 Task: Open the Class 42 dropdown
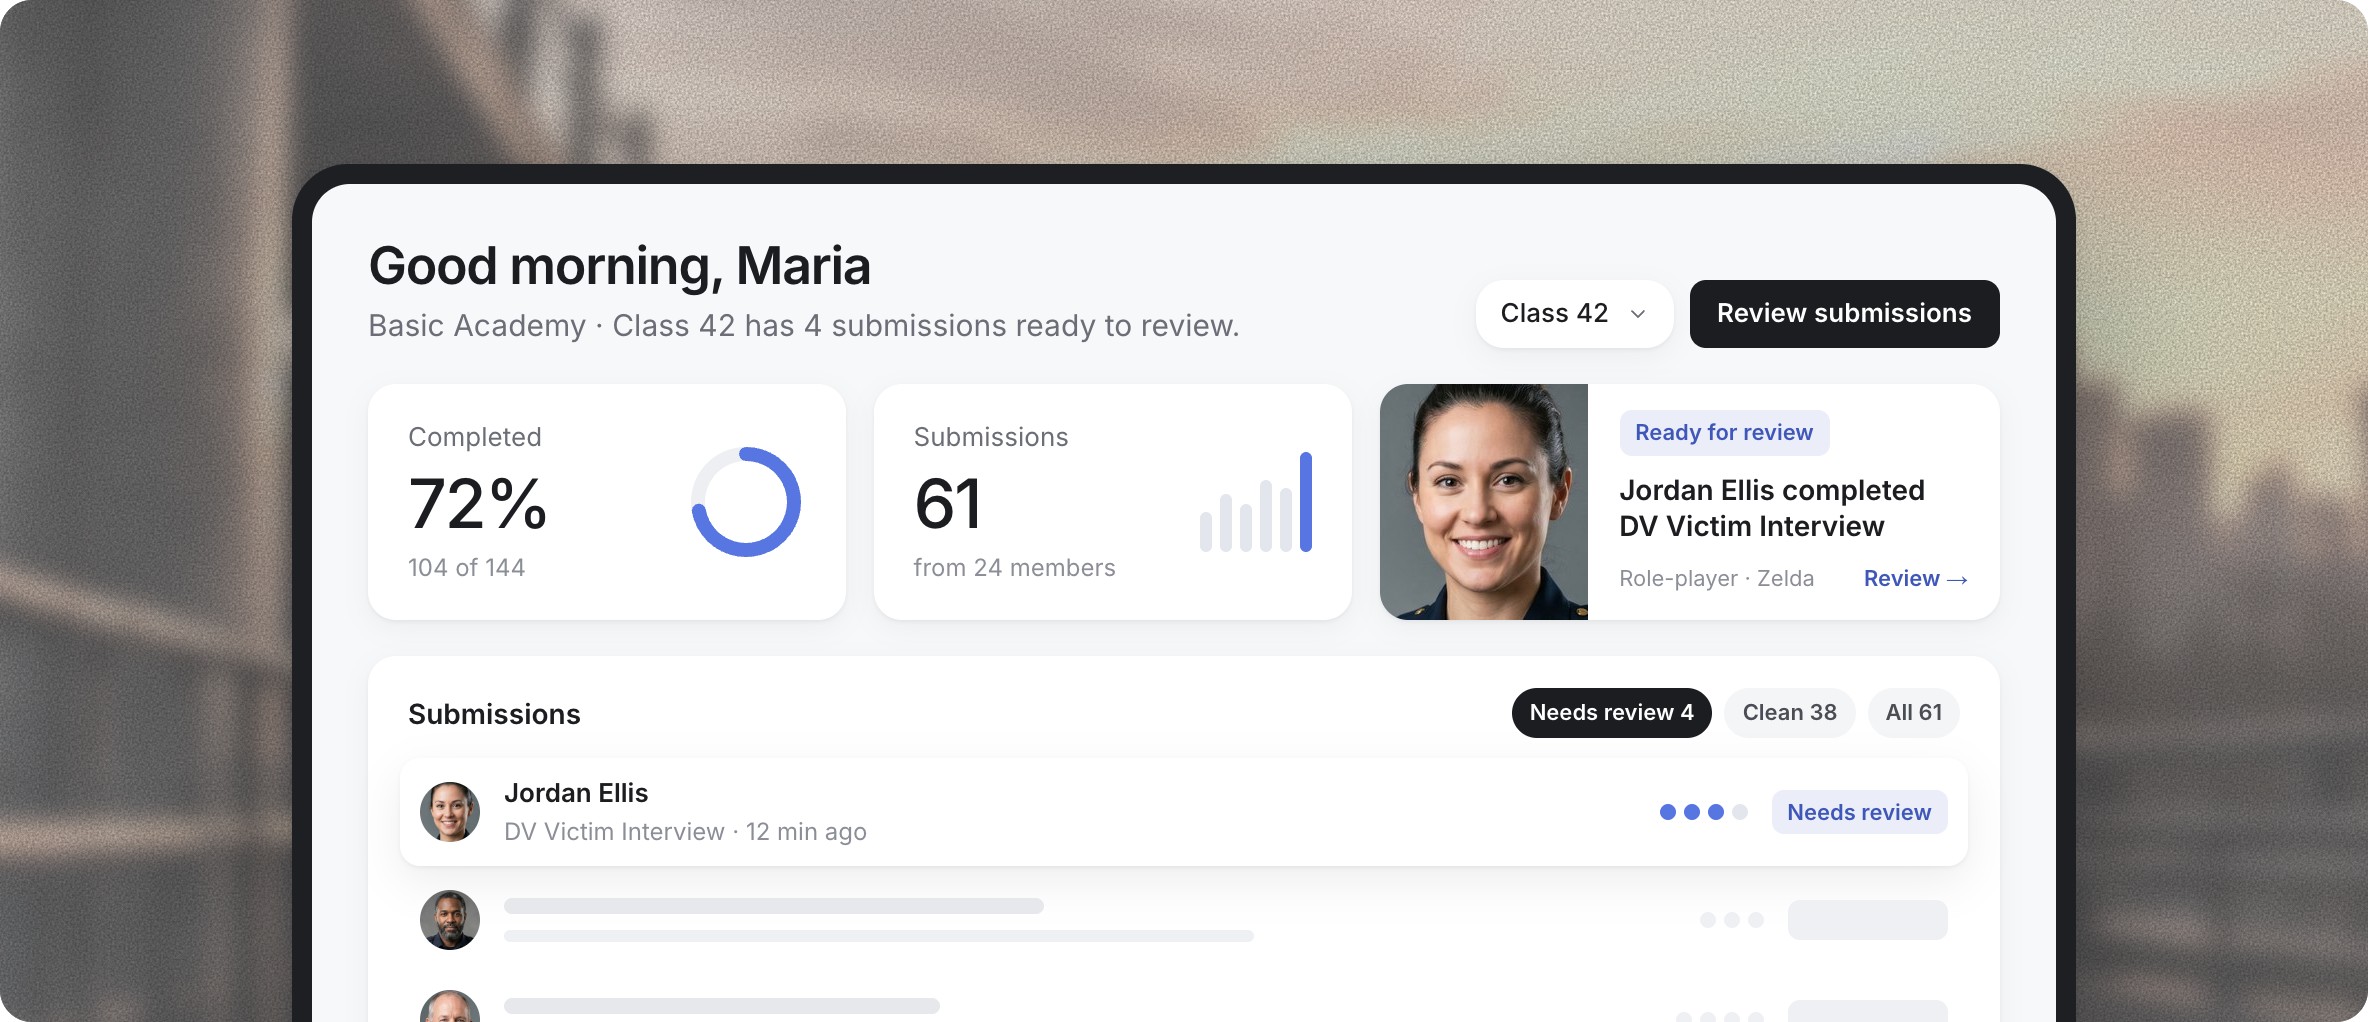point(1574,314)
